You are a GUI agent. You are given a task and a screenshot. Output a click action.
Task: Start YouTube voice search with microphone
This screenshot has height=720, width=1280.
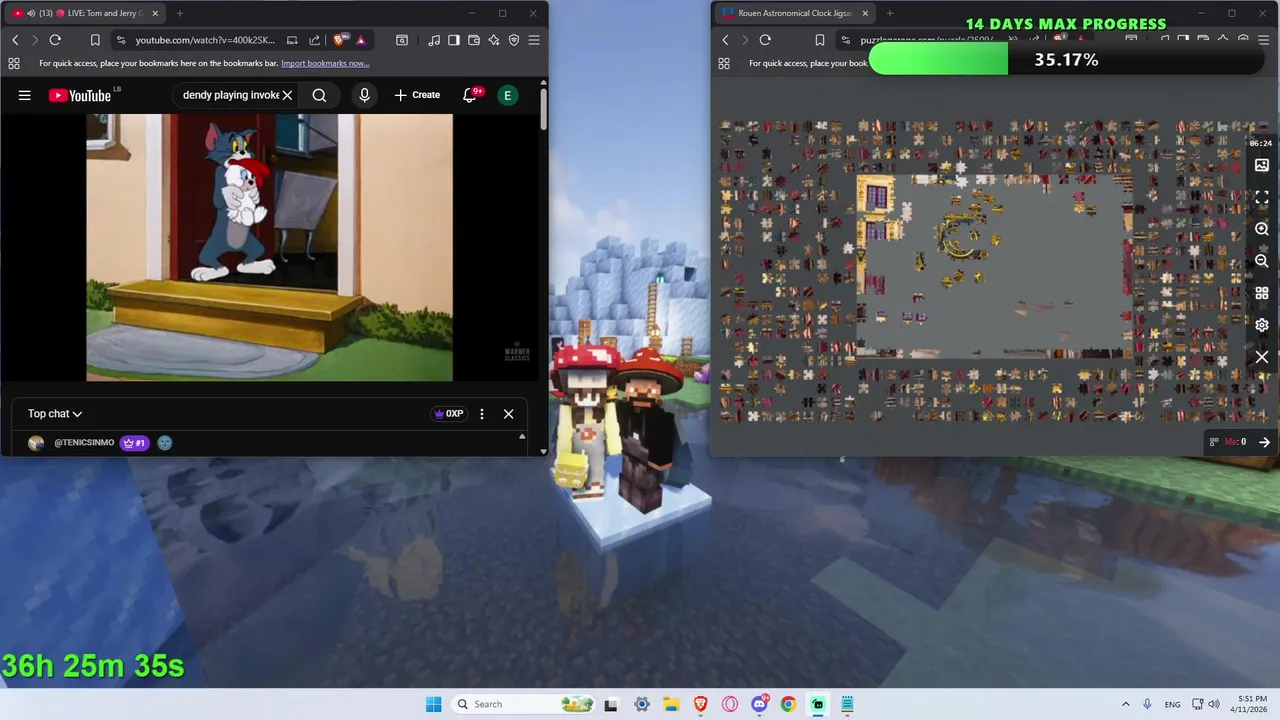coord(364,95)
